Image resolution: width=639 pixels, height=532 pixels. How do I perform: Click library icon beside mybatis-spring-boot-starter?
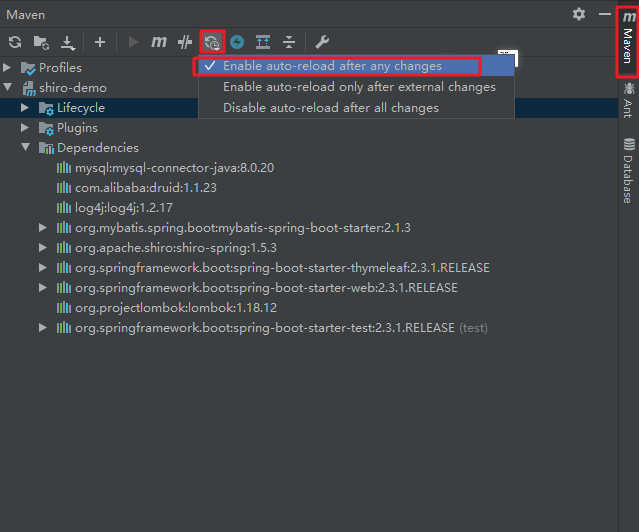(64, 227)
